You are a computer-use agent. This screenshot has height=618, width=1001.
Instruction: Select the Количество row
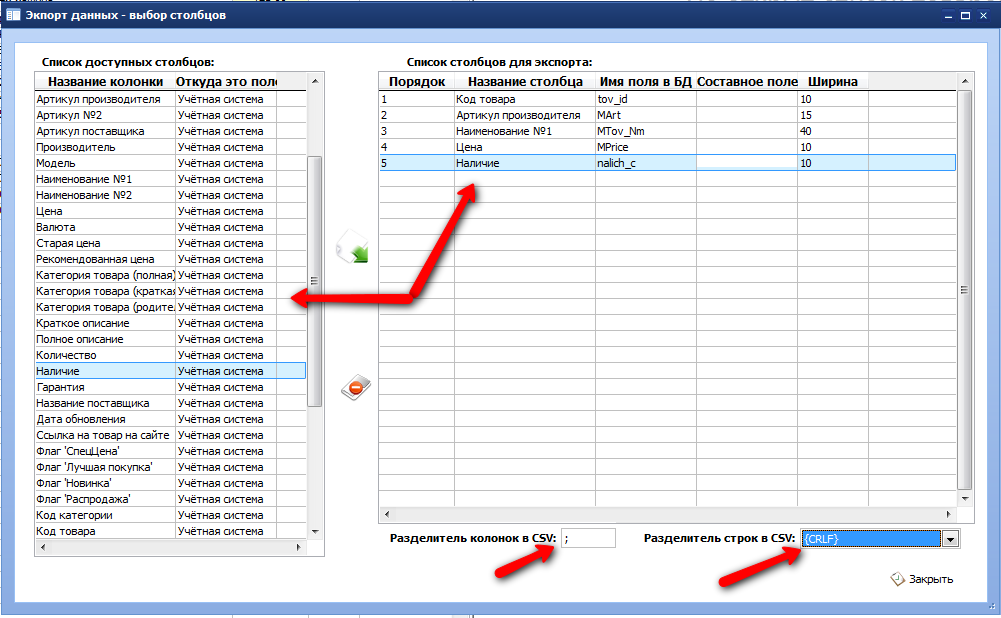coord(170,355)
